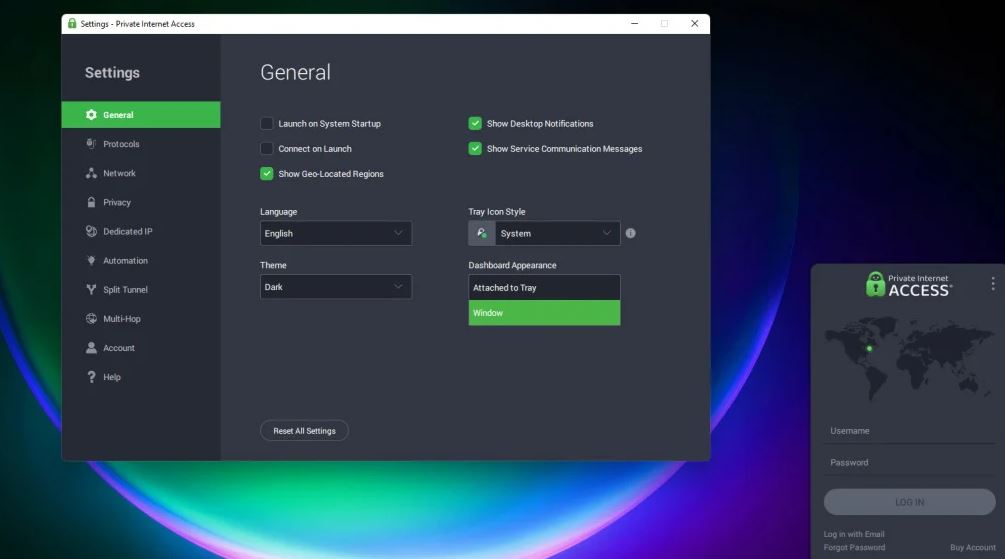Click Forgot Password link

click(x=854, y=547)
